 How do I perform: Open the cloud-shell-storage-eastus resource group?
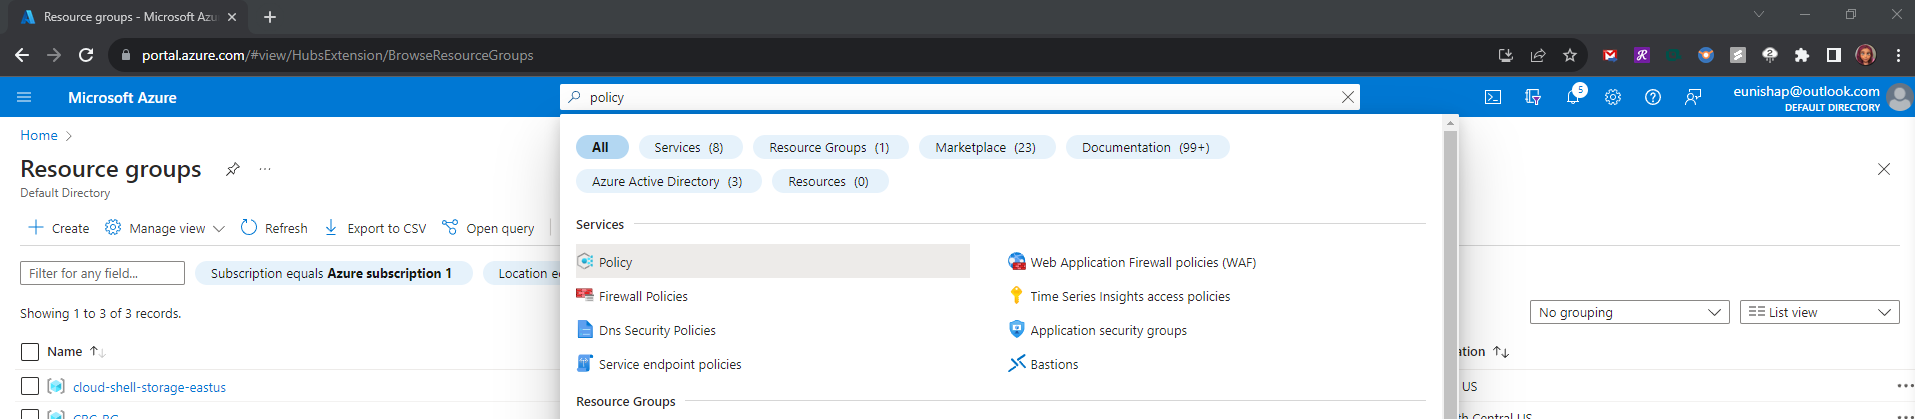coord(149,387)
